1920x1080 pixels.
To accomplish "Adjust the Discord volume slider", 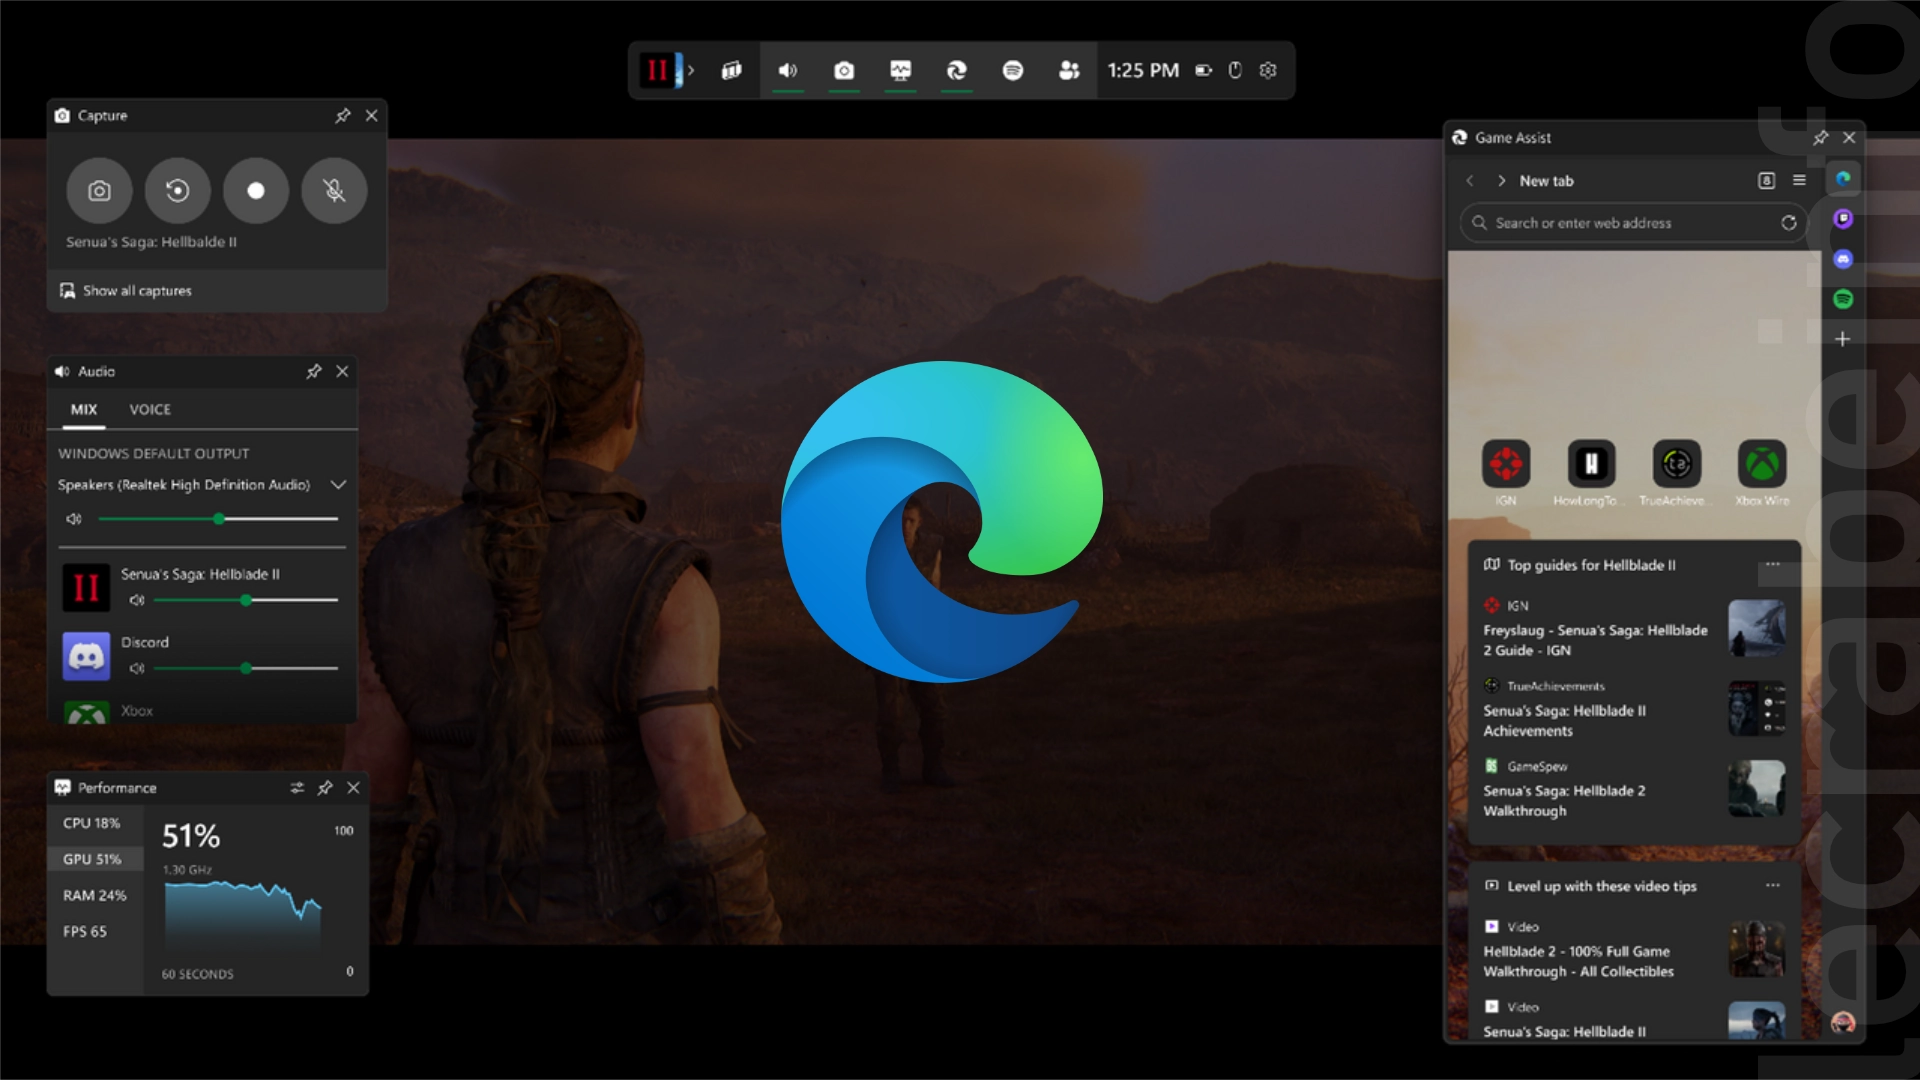I will click(246, 668).
